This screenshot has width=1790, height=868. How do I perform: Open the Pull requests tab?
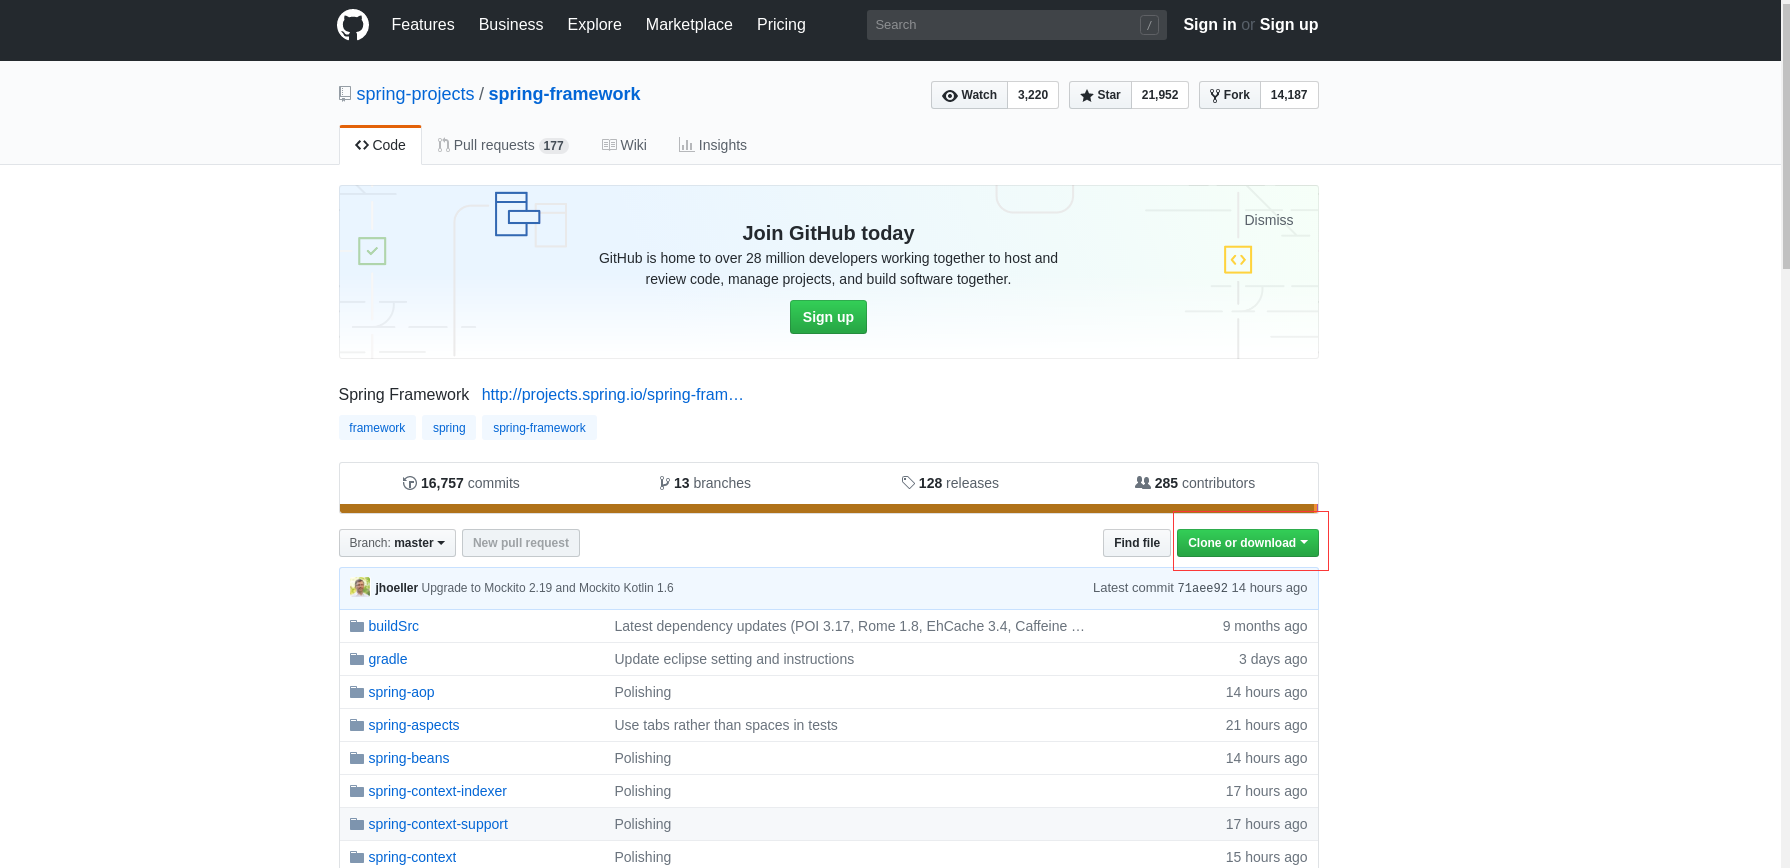[502, 145]
